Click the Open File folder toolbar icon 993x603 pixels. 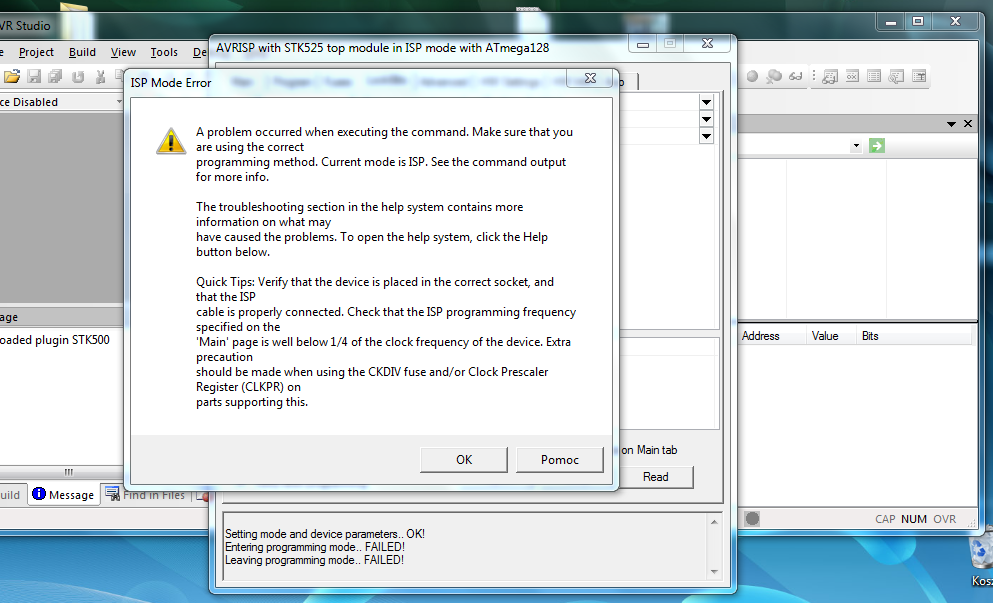12,77
